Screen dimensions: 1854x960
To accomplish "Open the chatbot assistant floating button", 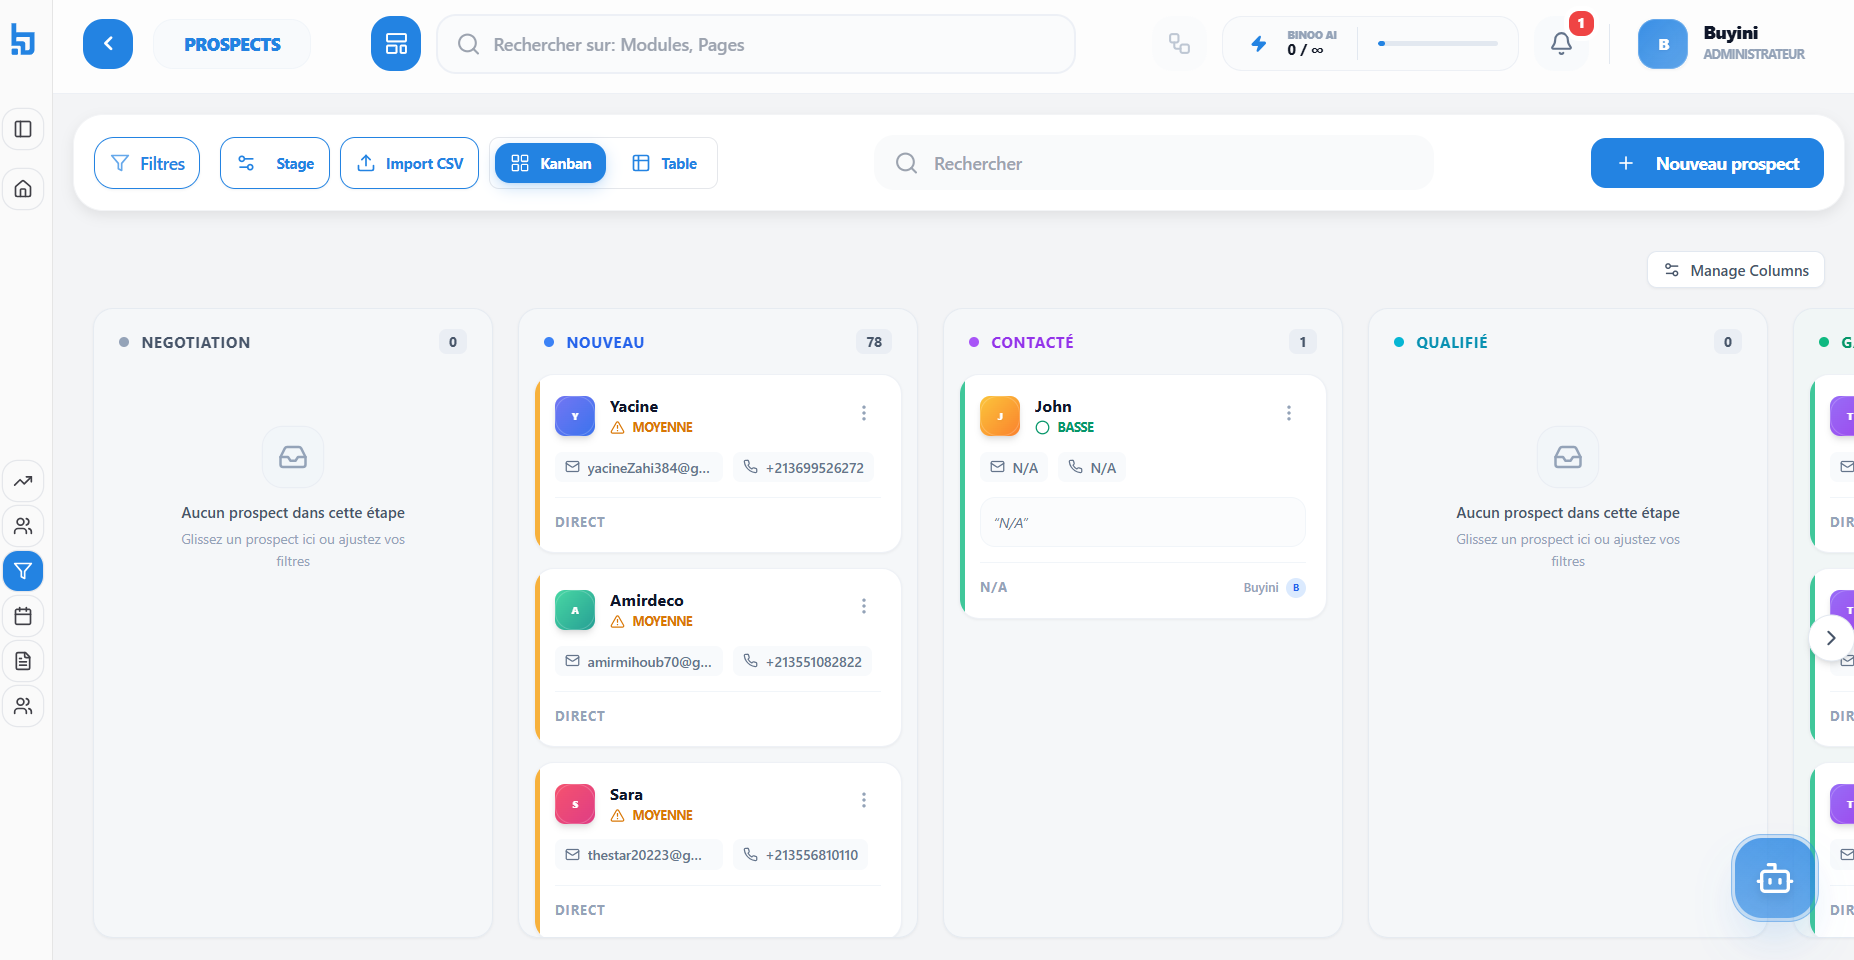I will [1775, 879].
